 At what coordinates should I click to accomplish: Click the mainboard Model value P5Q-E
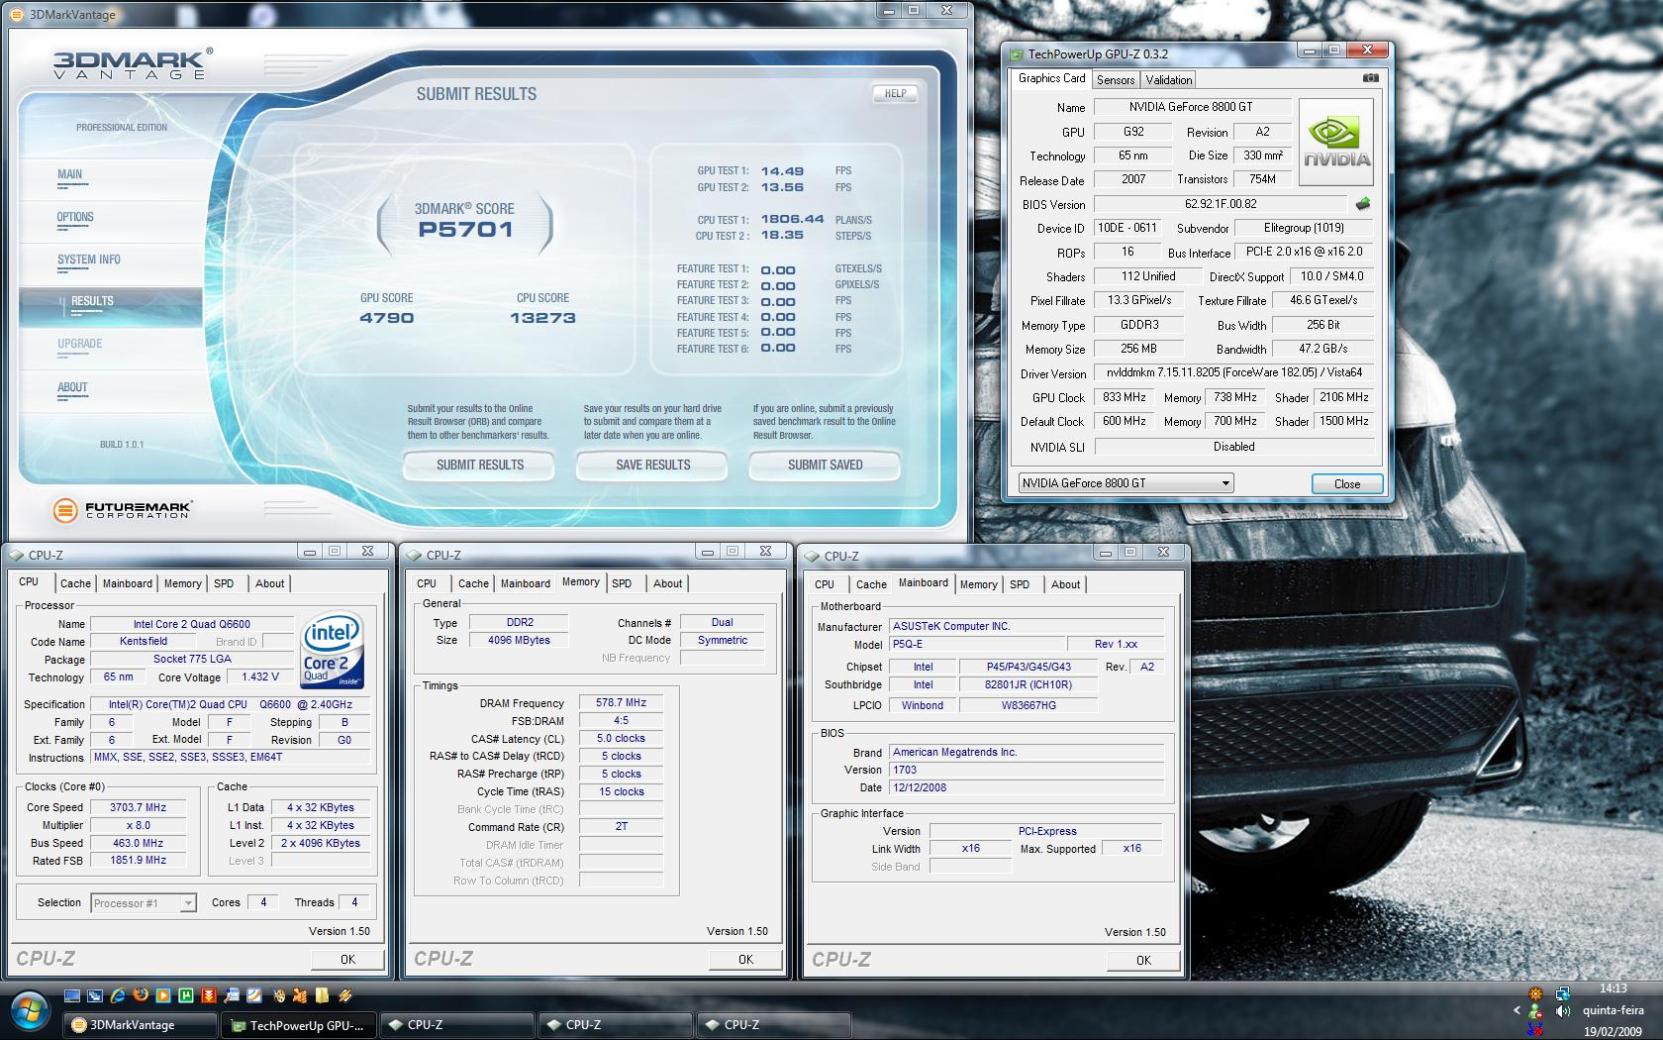pyautogui.click(x=975, y=645)
